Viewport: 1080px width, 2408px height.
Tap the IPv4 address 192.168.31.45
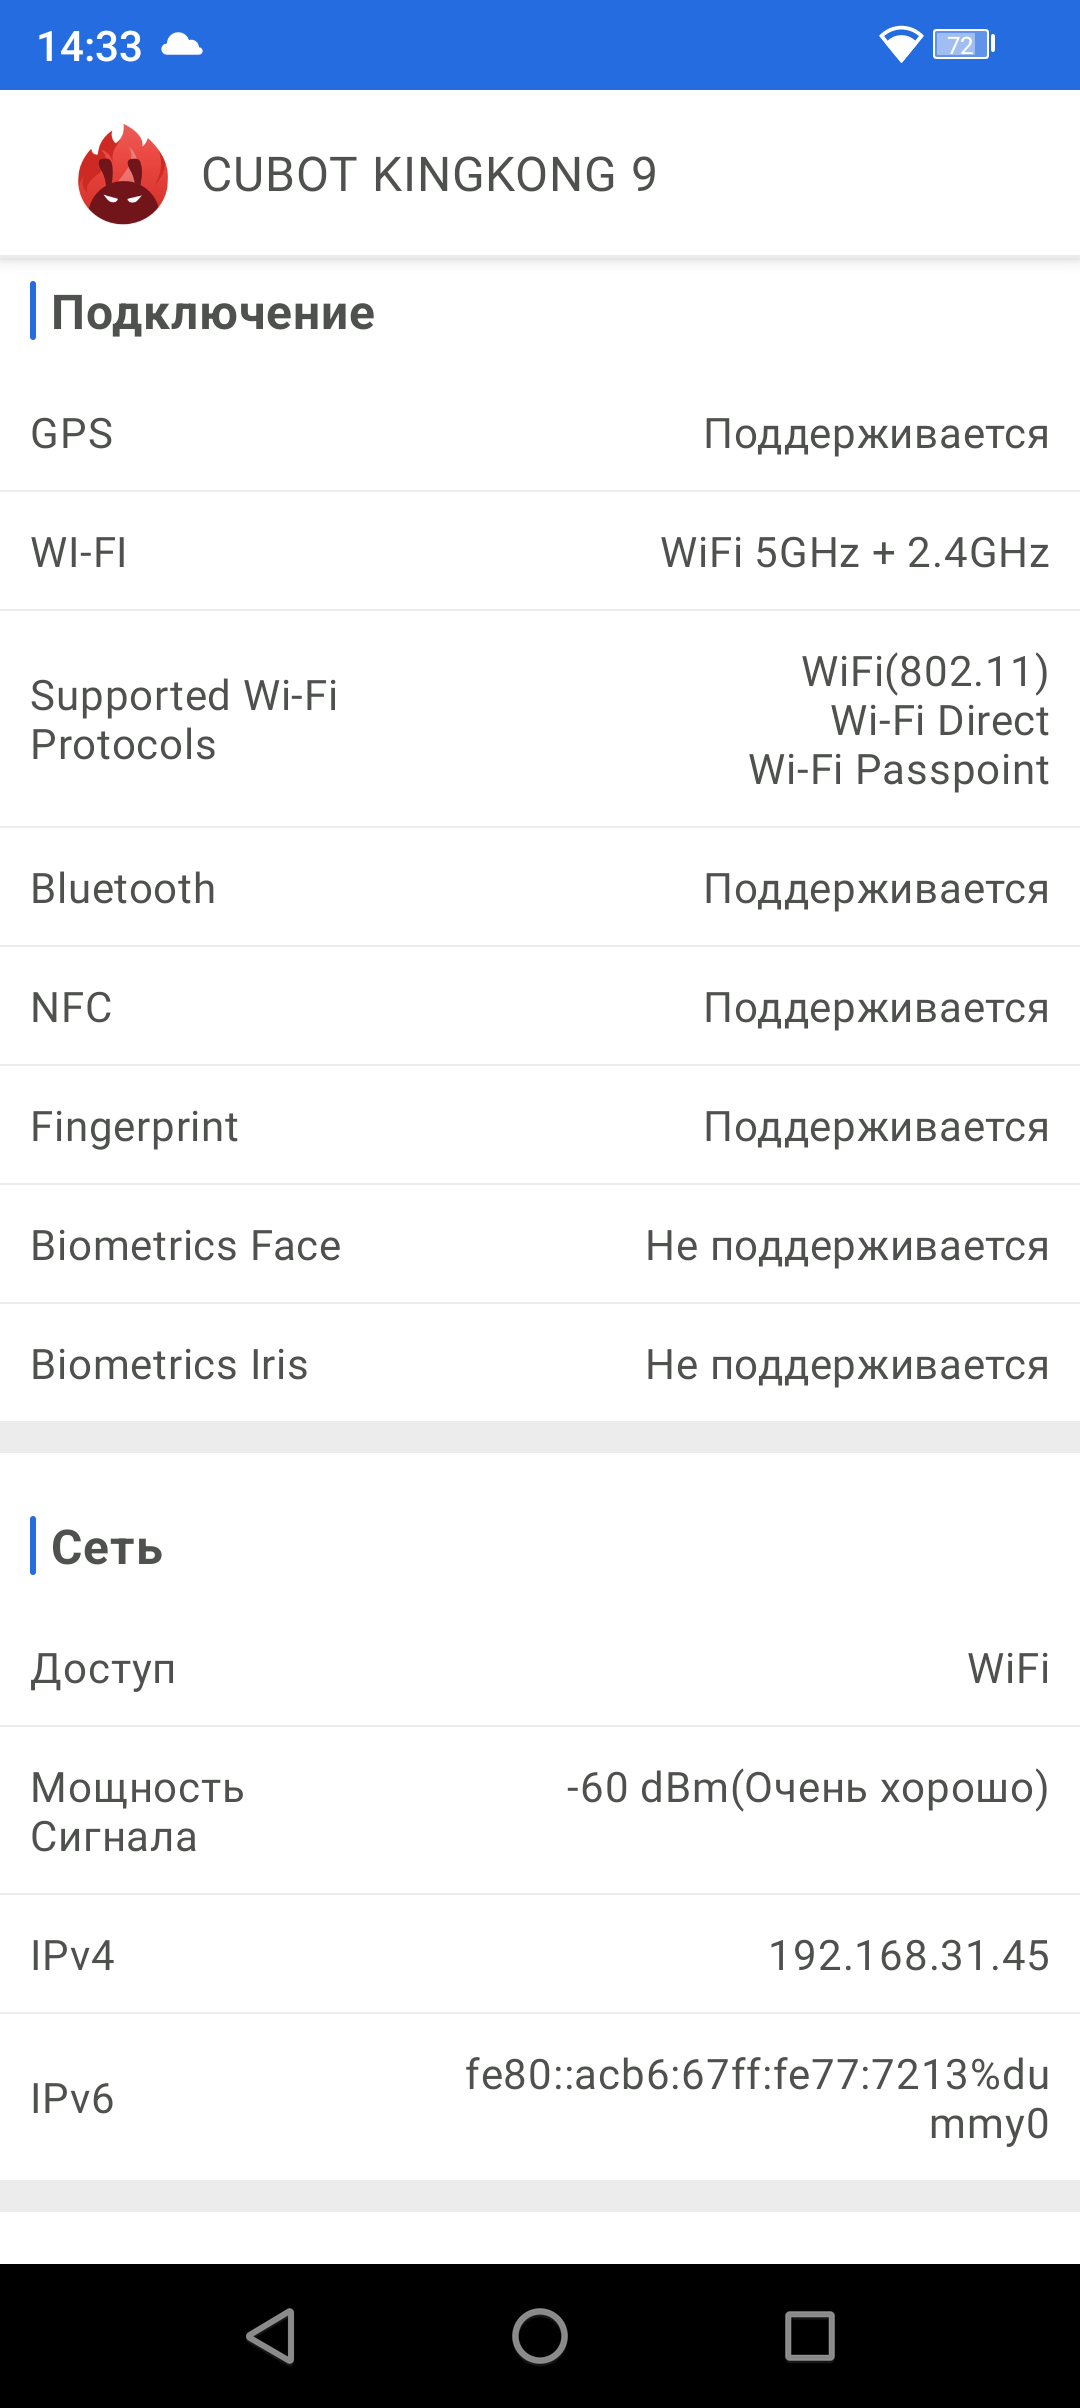pos(908,1956)
